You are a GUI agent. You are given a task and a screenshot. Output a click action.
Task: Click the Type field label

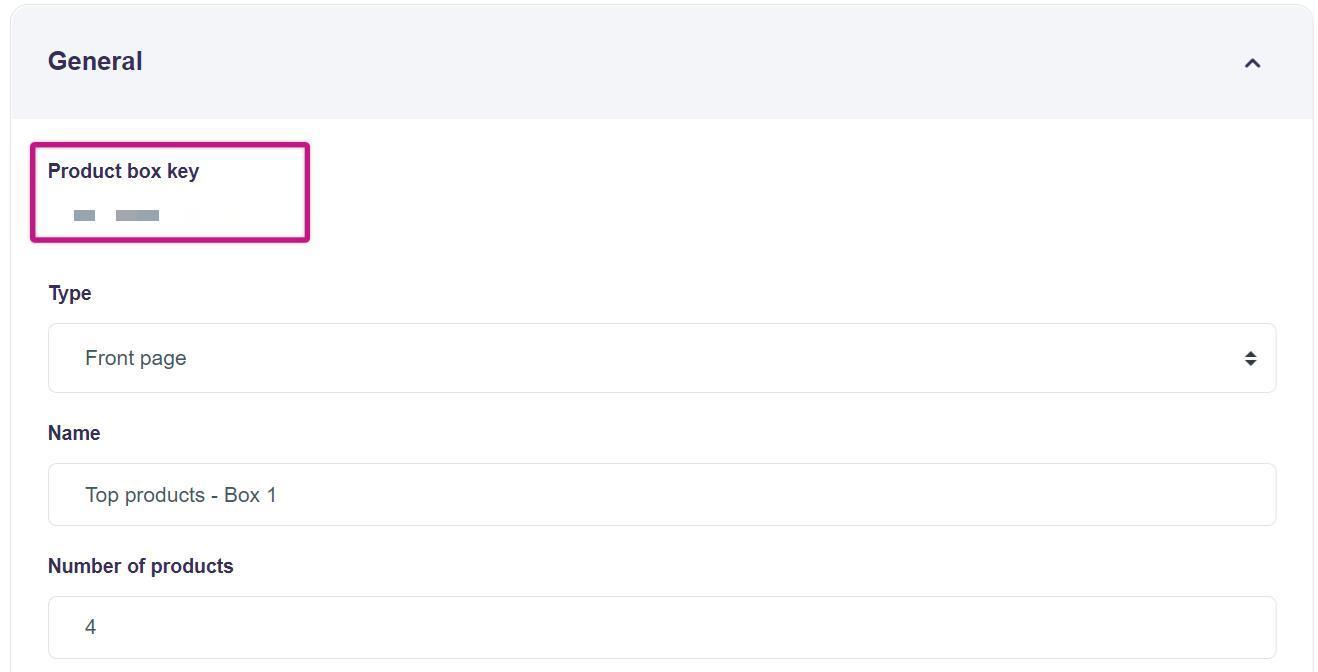click(x=70, y=293)
